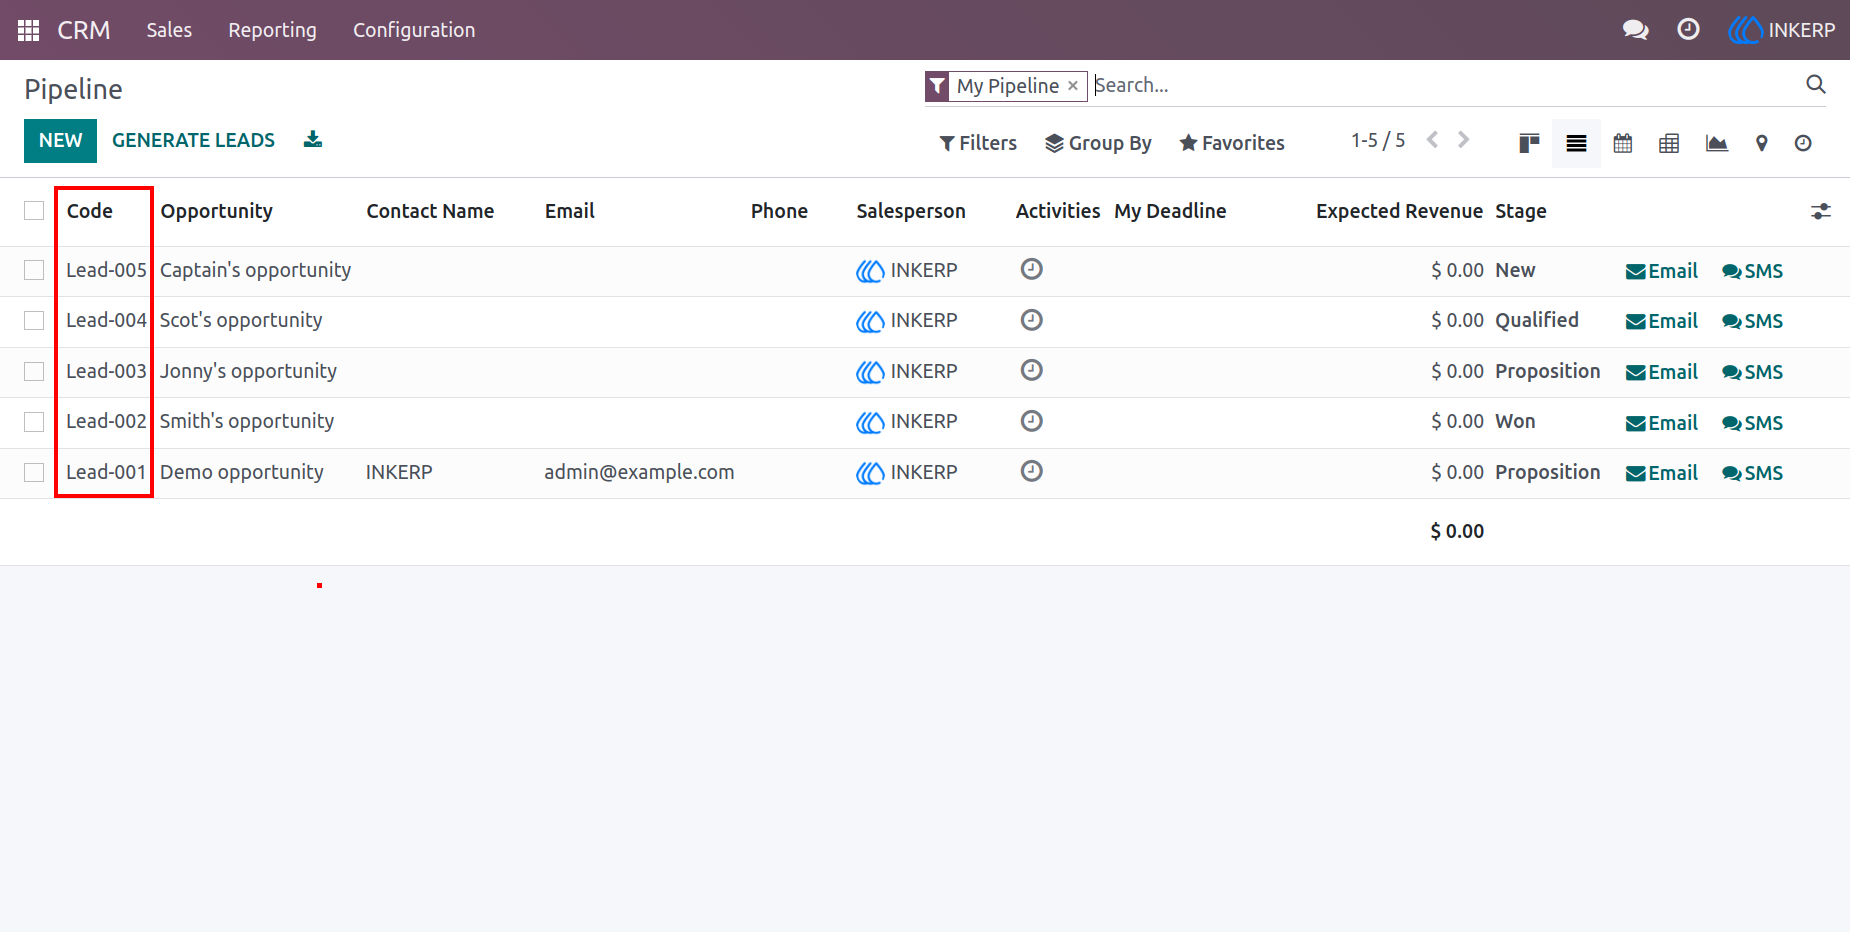Switch to List view

pos(1576,143)
